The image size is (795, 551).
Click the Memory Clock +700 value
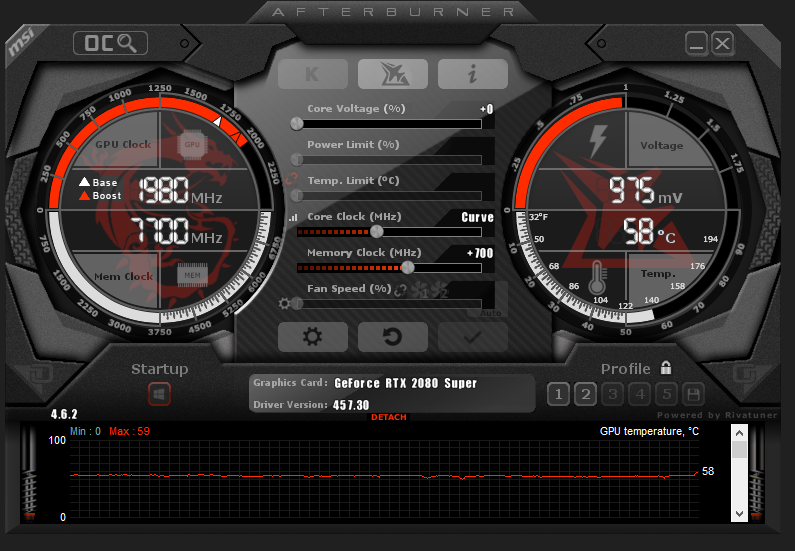pos(480,253)
